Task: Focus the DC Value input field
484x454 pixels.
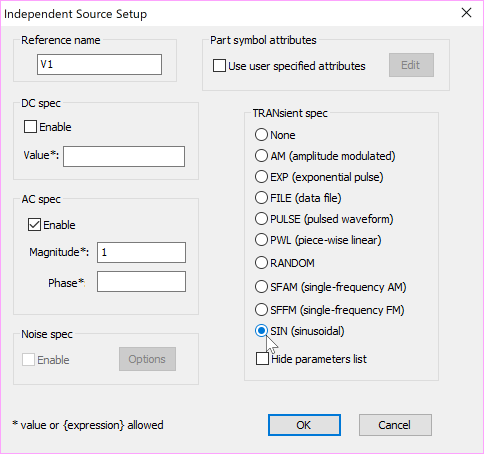Action: [124, 156]
